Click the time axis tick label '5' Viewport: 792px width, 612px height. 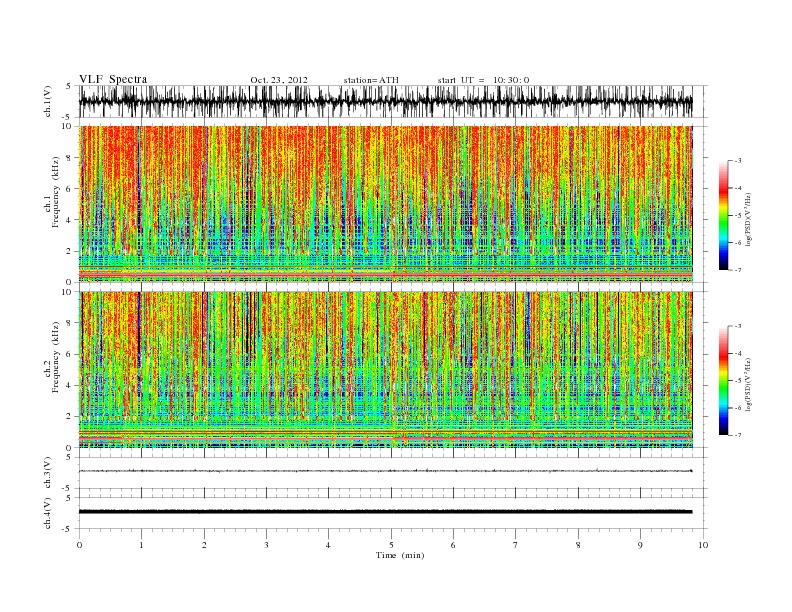[391, 545]
